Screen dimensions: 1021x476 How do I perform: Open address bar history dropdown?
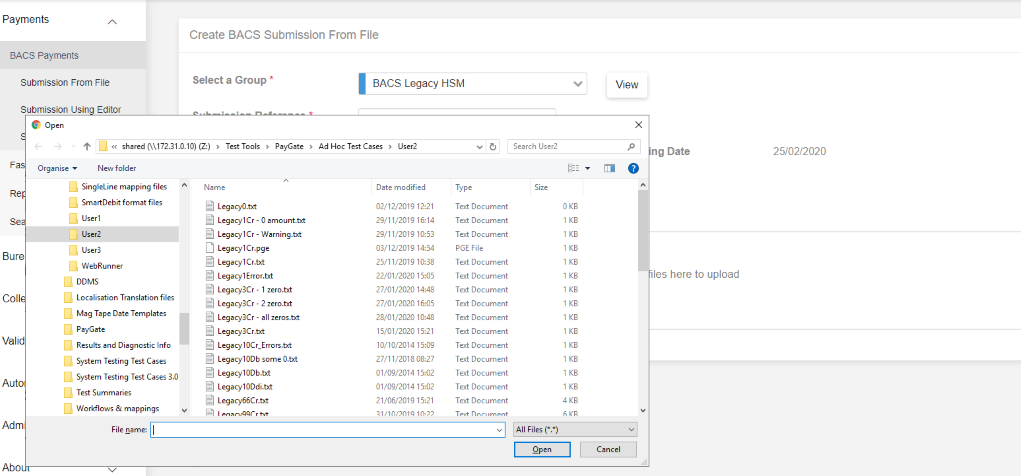(x=481, y=147)
